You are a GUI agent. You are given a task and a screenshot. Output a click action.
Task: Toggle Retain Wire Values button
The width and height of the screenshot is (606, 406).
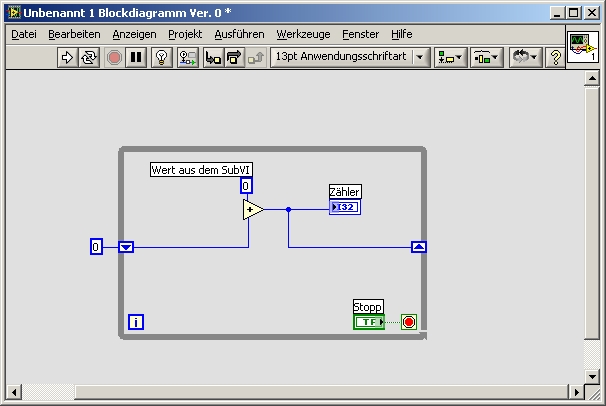pos(188,58)
